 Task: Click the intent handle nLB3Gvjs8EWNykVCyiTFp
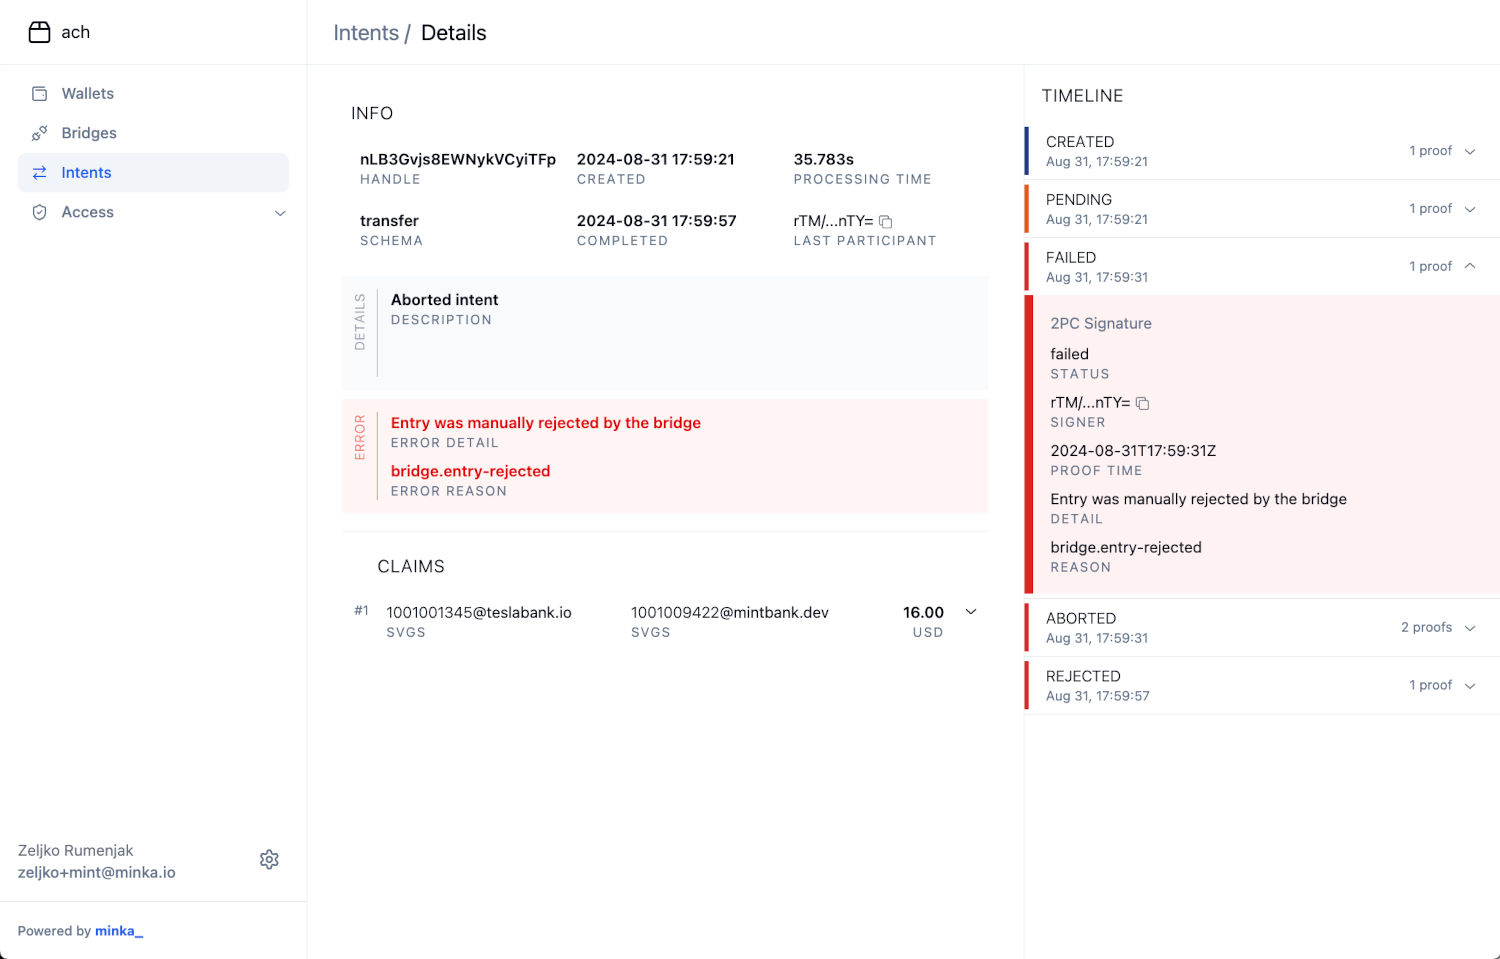click(x=457, y=160)
